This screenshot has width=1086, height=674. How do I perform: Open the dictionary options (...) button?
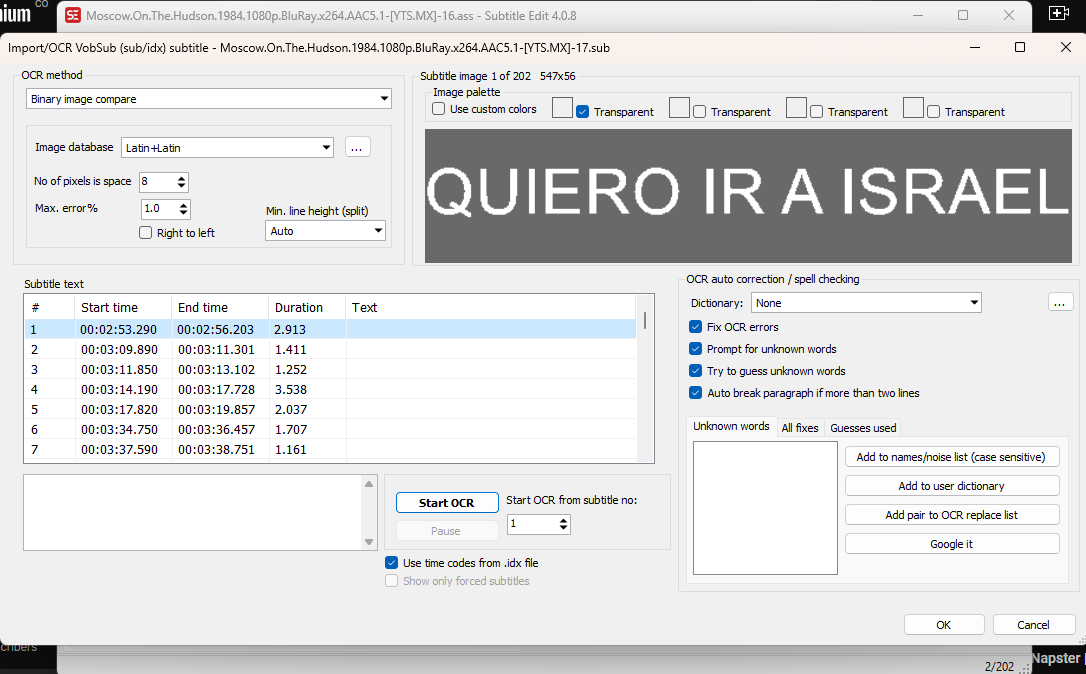pos(1060,303)
